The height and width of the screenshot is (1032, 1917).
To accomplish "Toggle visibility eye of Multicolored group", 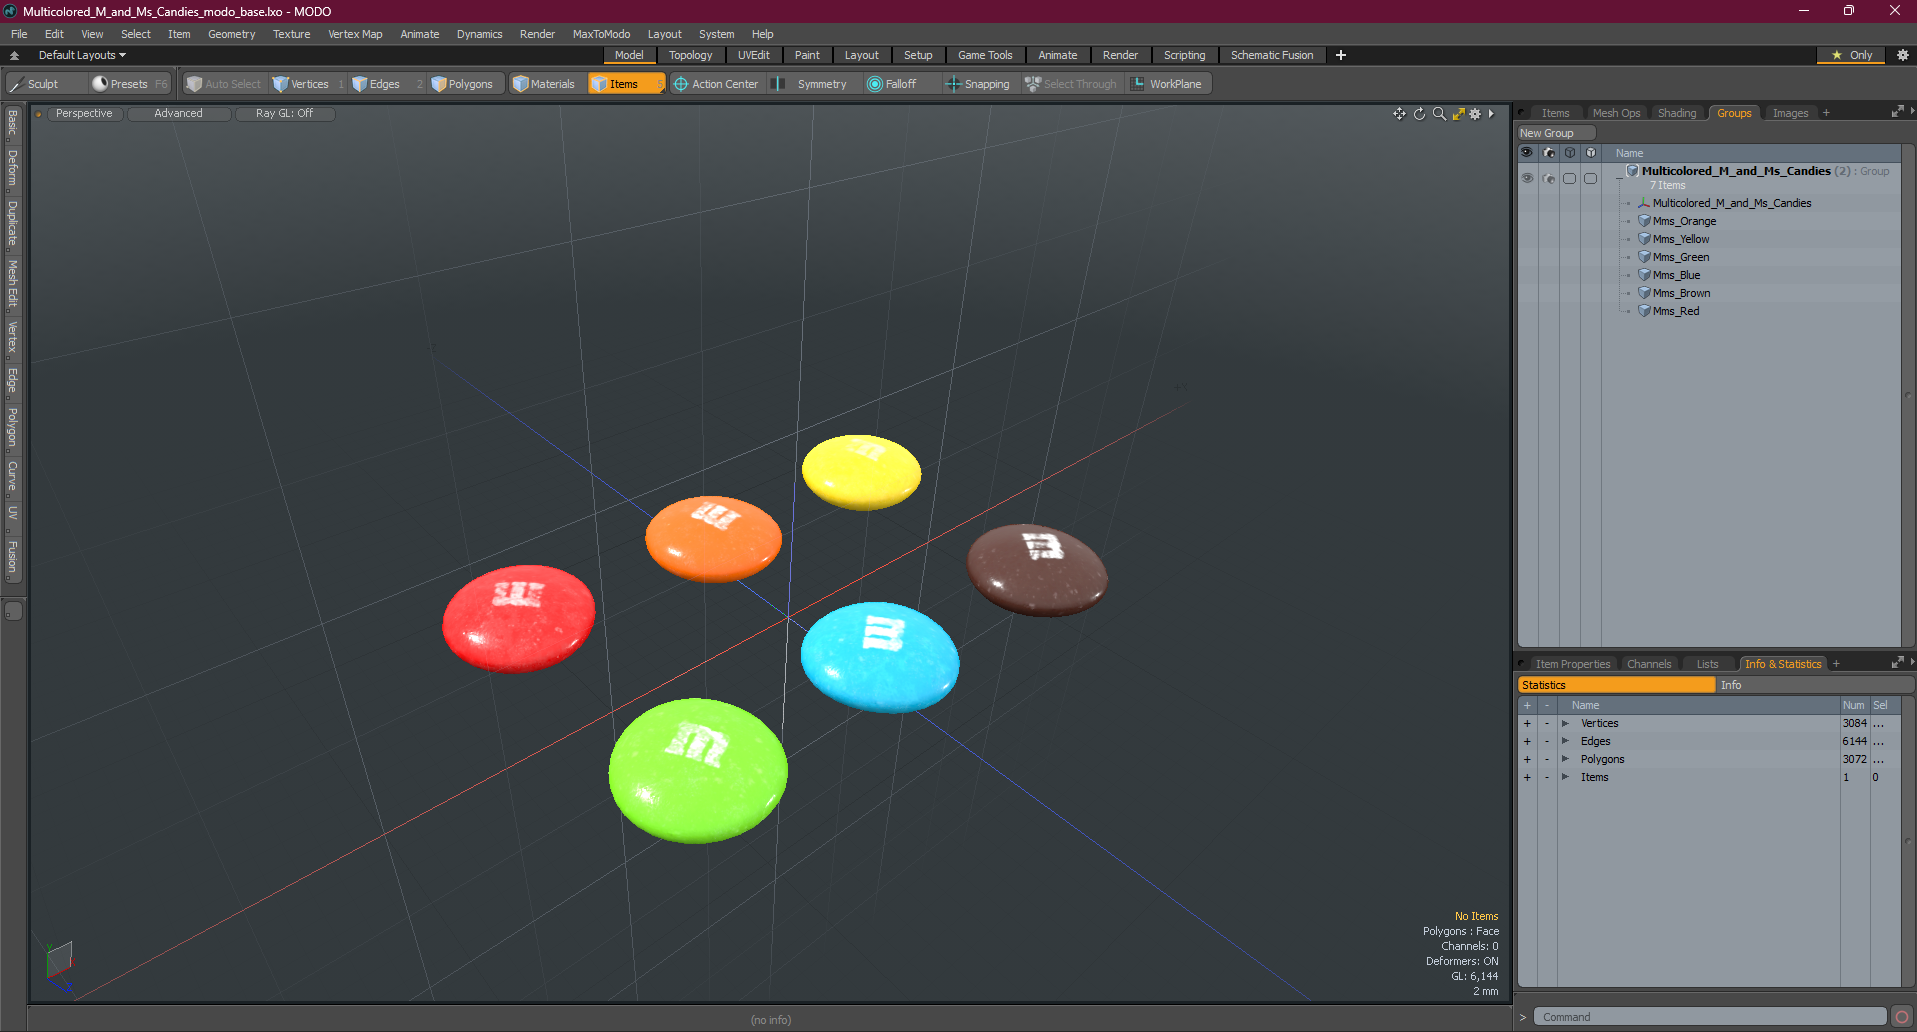I will click(1527, 178).
